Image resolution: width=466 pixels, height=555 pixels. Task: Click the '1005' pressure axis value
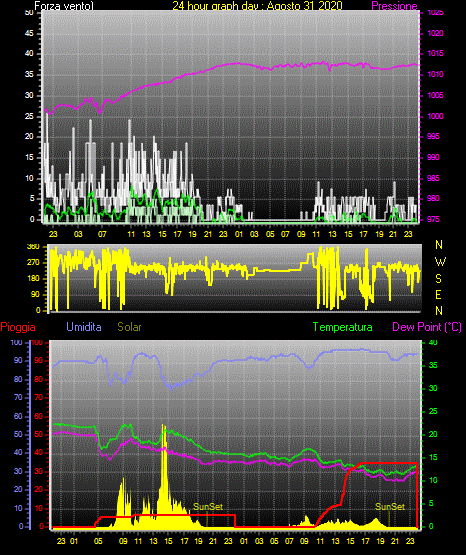tap(435, 95)
